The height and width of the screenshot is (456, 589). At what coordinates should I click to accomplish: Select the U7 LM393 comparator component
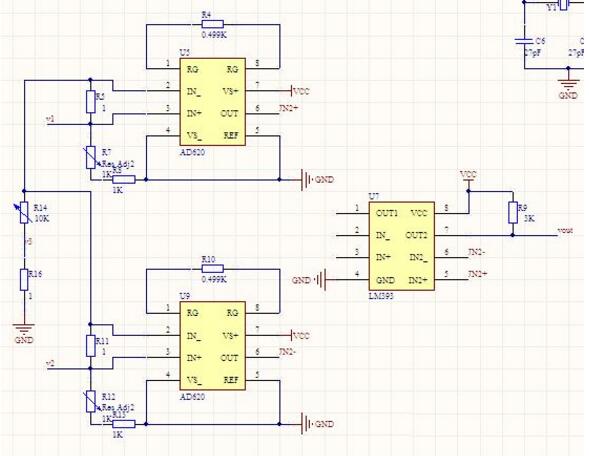402,246
